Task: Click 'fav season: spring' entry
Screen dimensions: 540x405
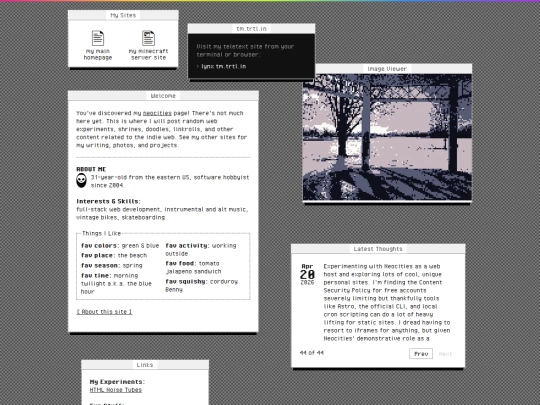Action: (112, 266)
